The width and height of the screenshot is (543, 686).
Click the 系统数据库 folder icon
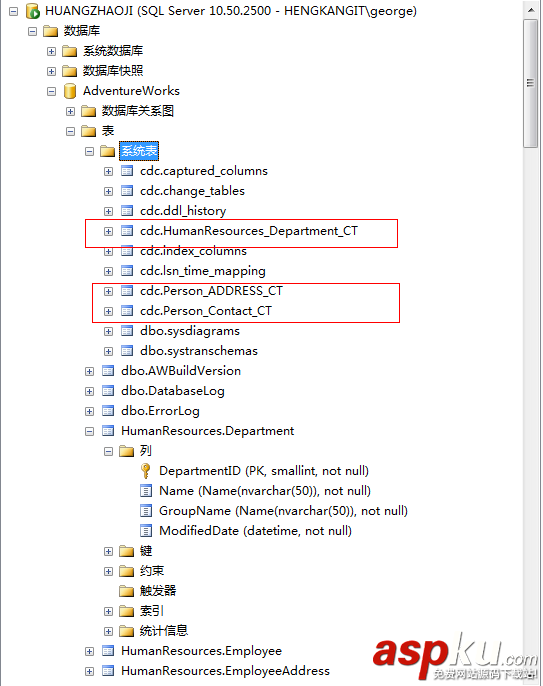[x=70, y=51]
